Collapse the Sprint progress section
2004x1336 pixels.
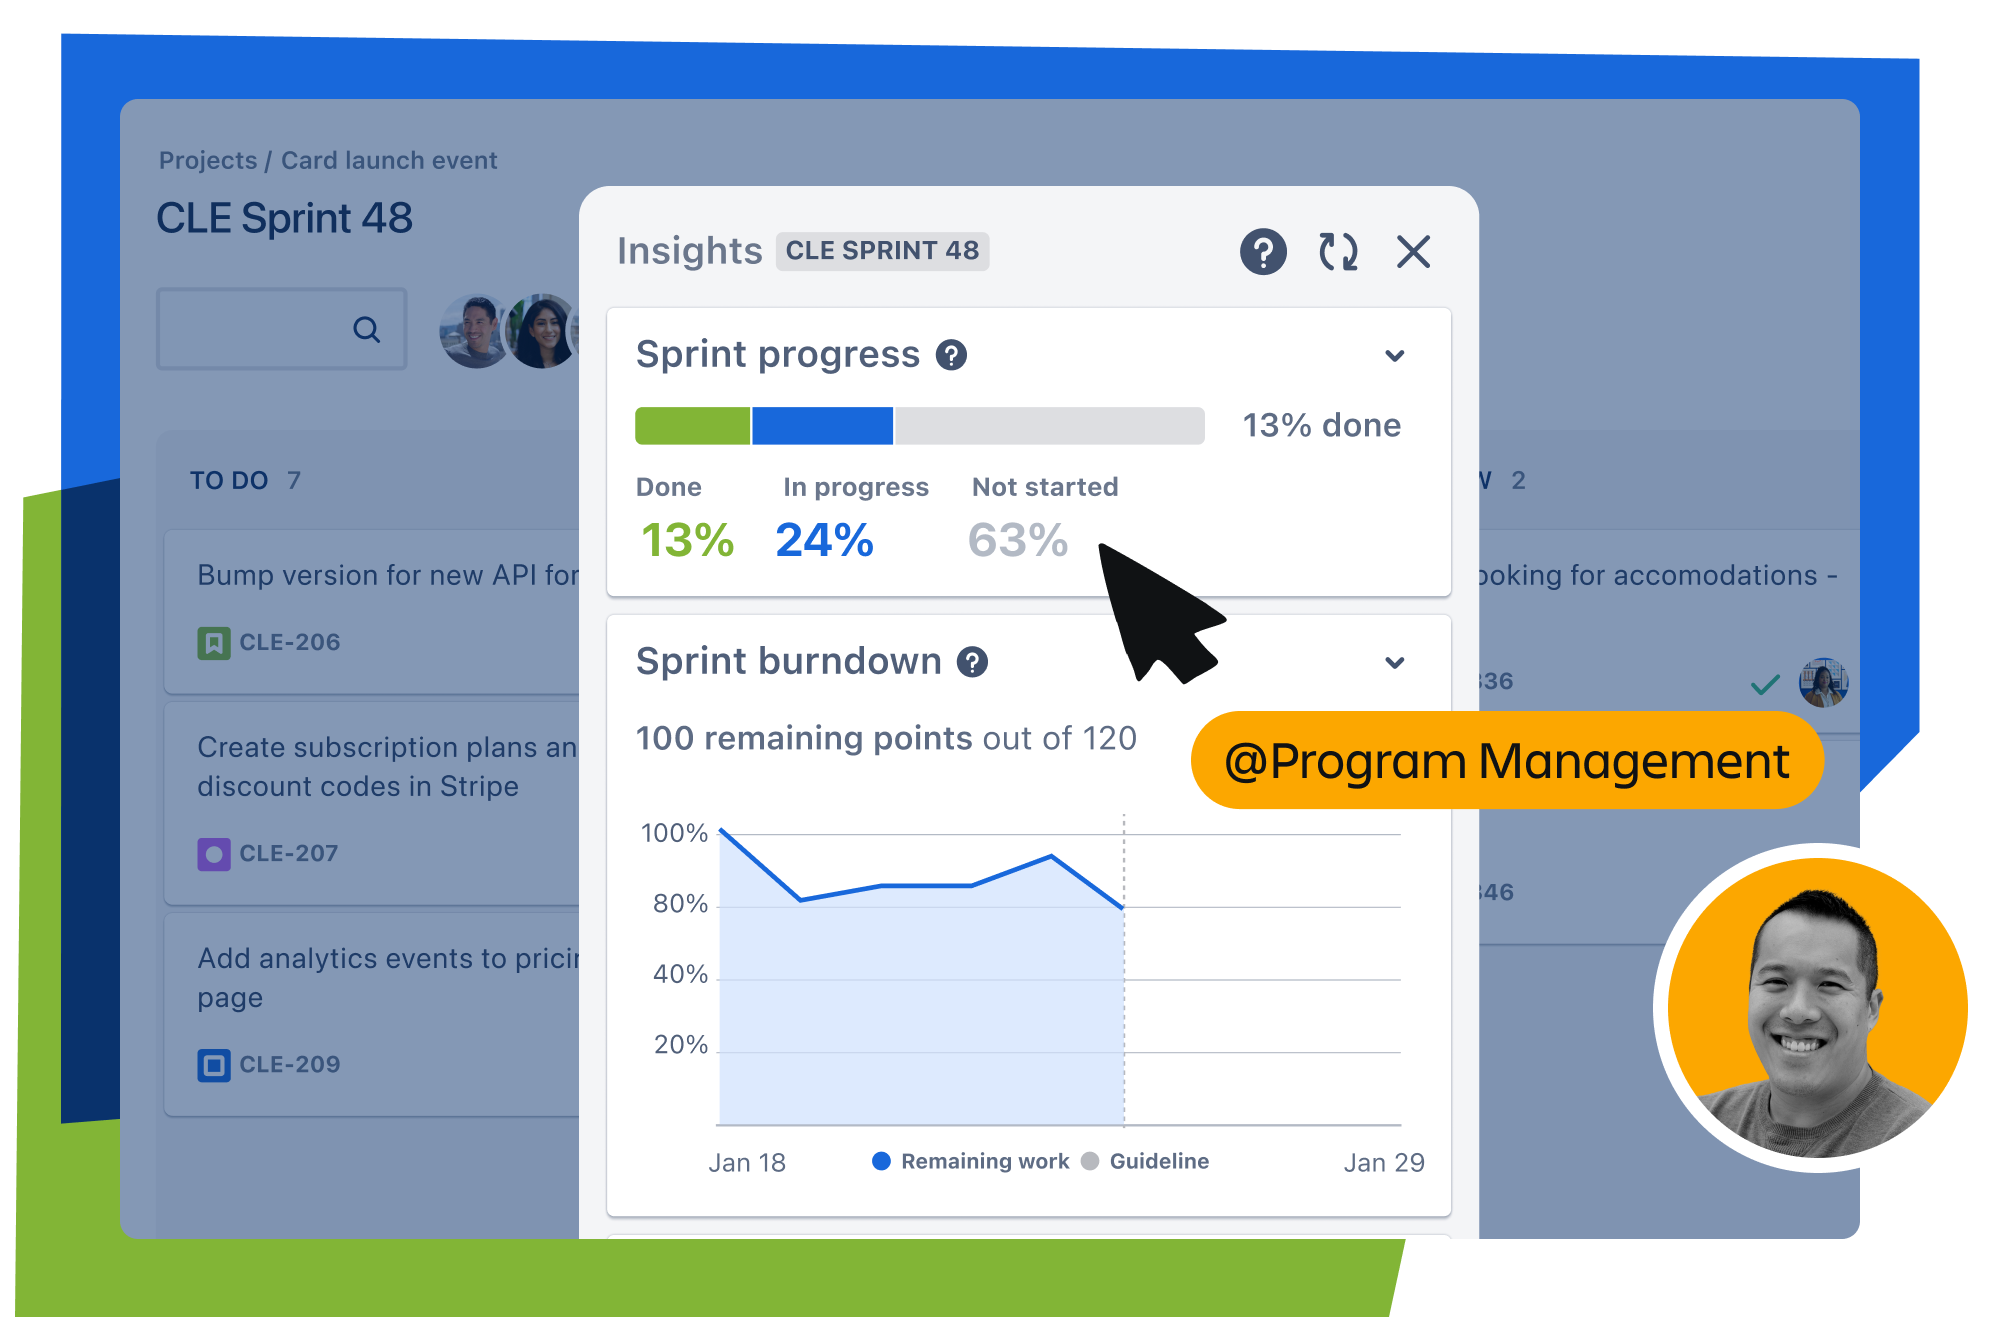coord(1394,356)
